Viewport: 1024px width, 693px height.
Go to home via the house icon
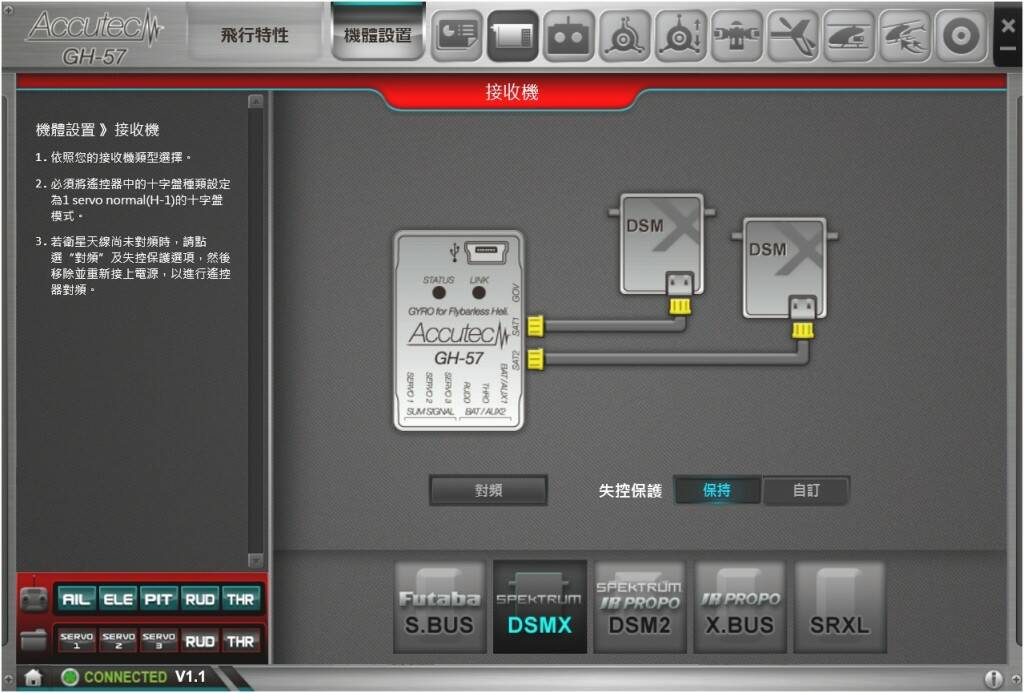pyautogui.click(x=33, y=677)
